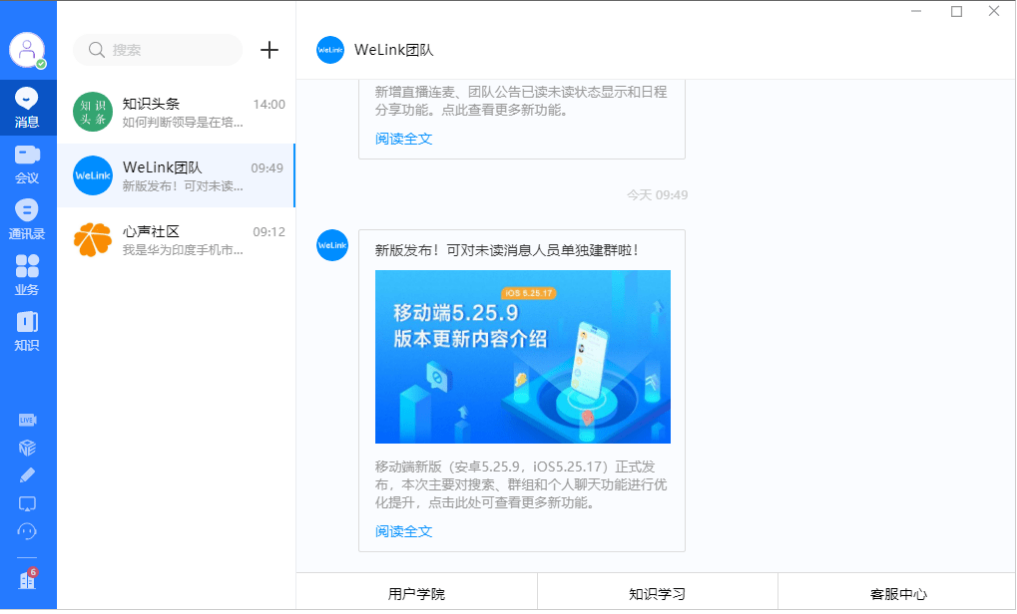Open the 心声社区 conversation

click(x=176, y=240)
